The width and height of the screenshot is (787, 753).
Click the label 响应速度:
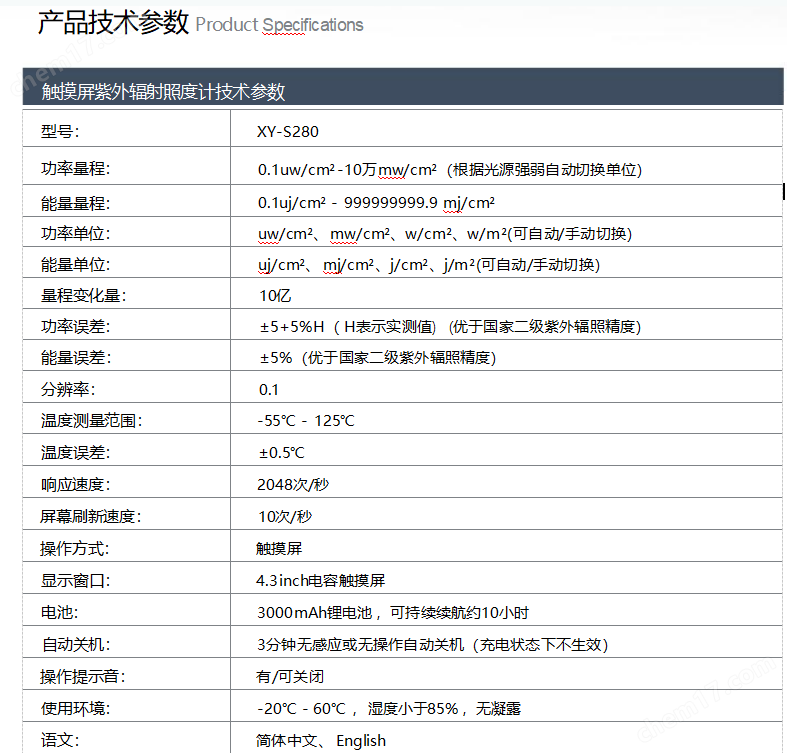click(75, 484)
